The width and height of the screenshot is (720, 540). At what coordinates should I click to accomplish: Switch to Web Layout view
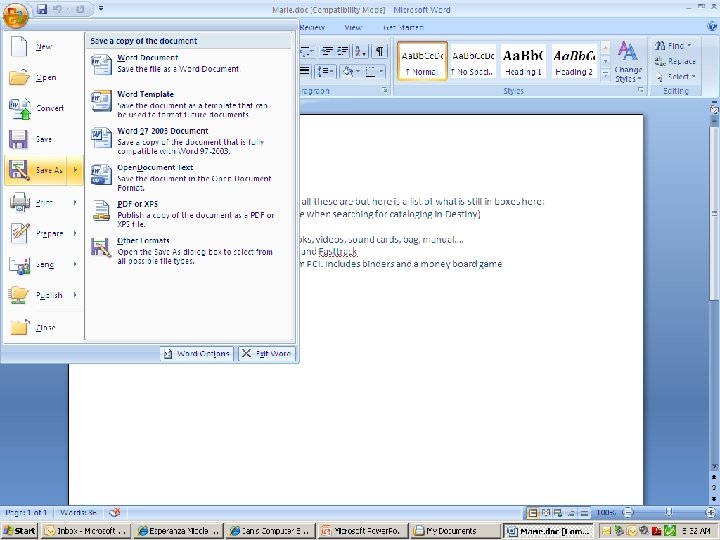point(558,512)
